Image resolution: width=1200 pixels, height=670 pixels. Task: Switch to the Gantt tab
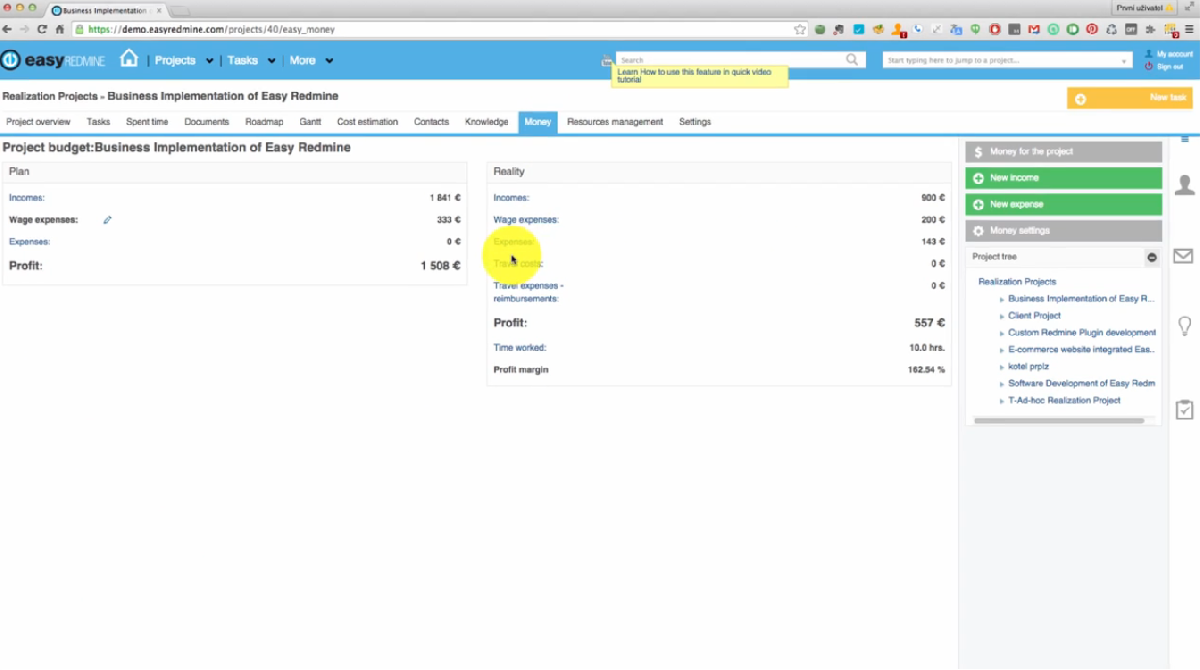point(310,122)
